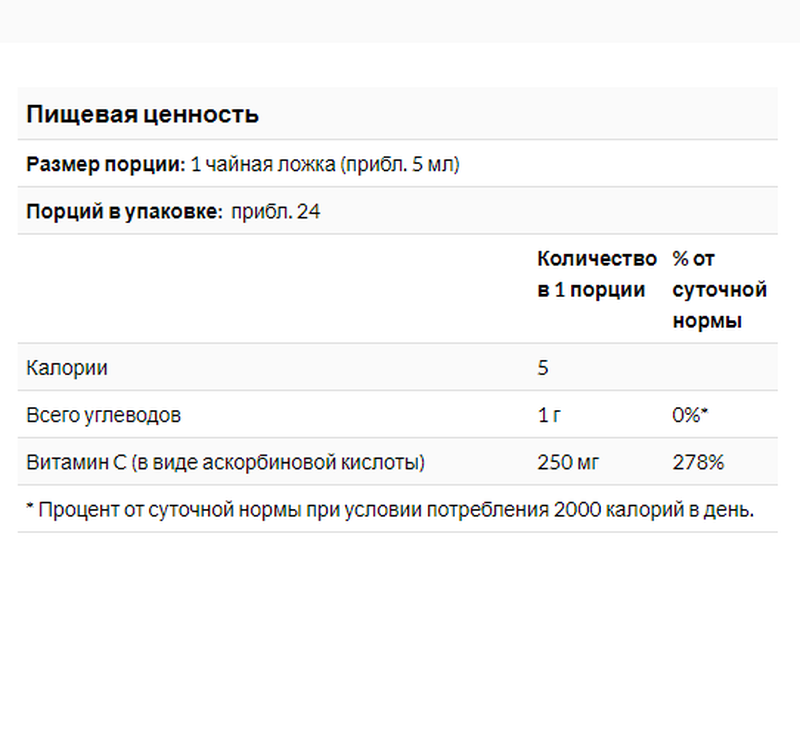
Task: Click the vitamin C amount '250 мг'
Action: (568, 462)
